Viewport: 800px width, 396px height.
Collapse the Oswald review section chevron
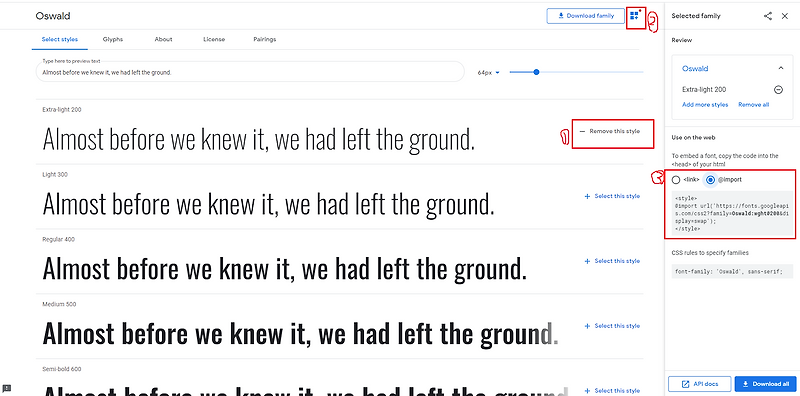point(781,68)
